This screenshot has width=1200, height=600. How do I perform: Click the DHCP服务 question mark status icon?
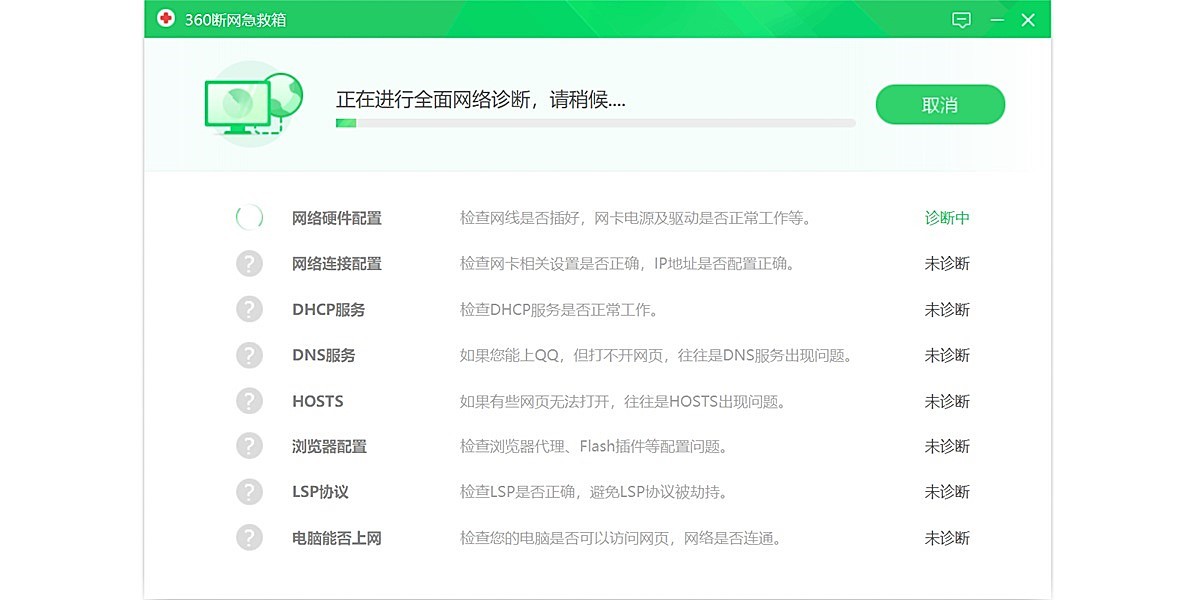pyautogui.click(x=249, y=309)
